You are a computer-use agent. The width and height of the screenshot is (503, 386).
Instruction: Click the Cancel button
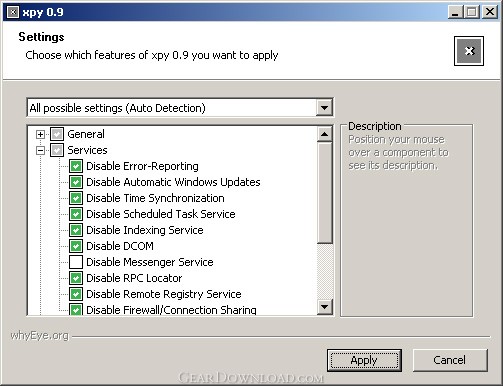[450, 360]
